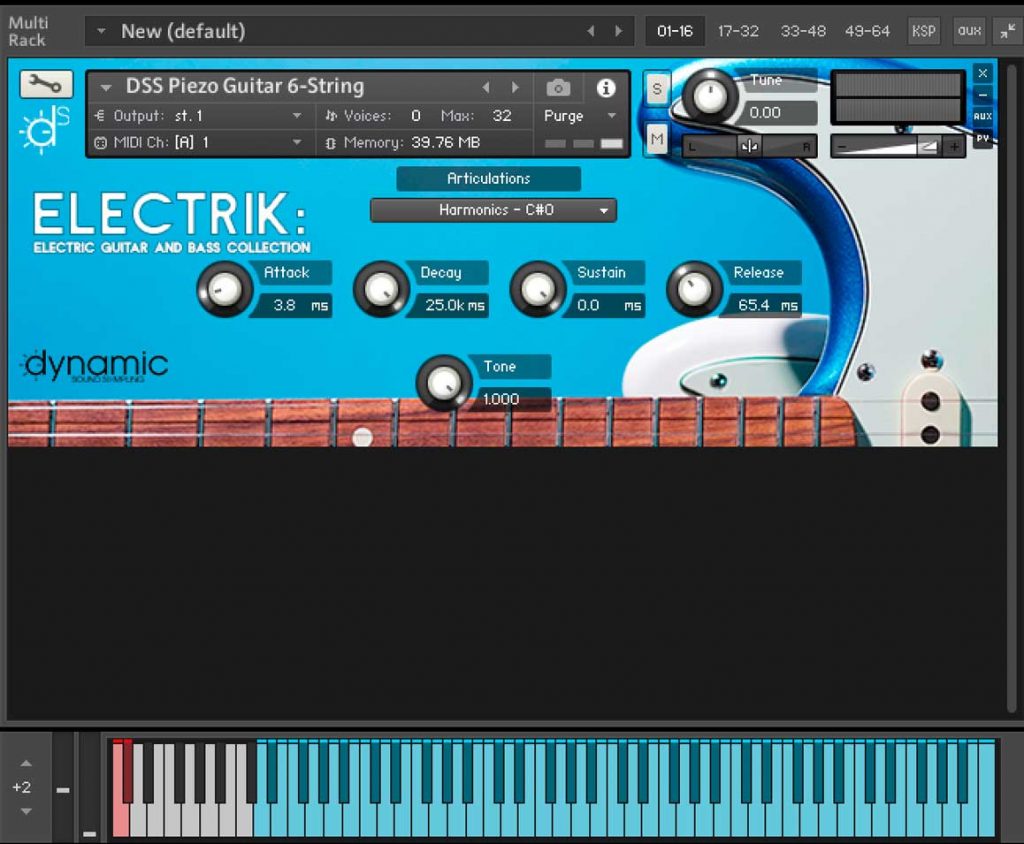Image resolution: width=1024 pixels, height=844 pixels.
Task: Open the multi preset dropdown arrow
Action: (101, 31)
